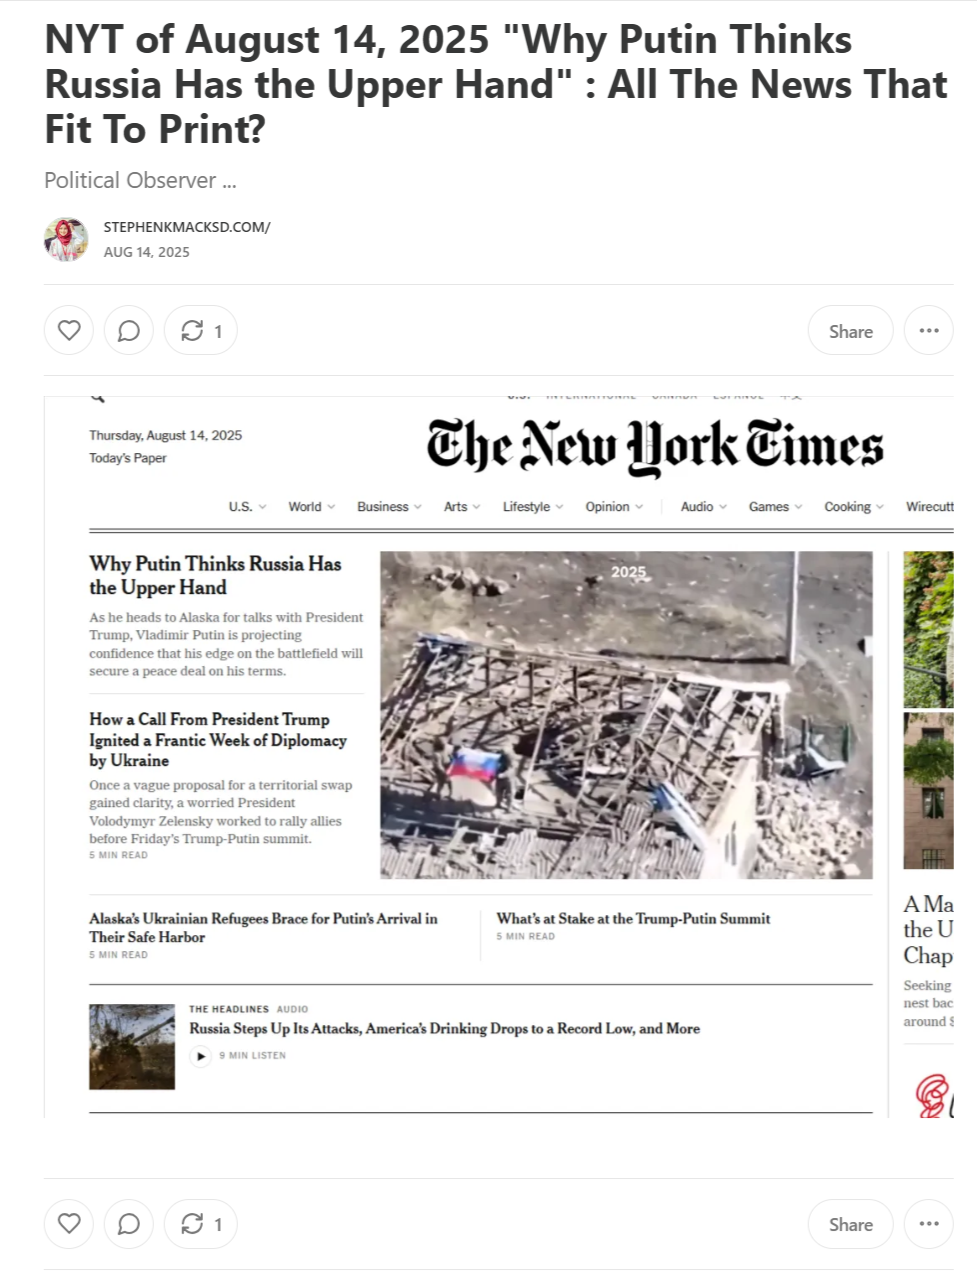Expand the Business dropdown in NYT nav
977x1283 pixels.
coord(390,507)
